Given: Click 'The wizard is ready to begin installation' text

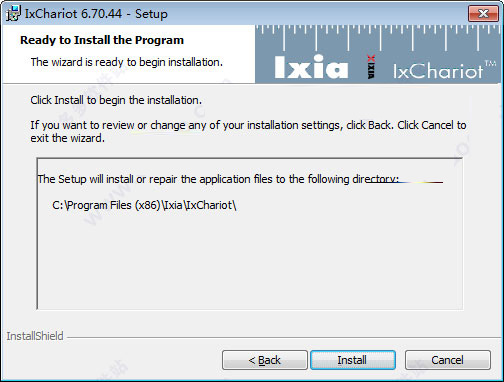Looking at the screenshot, I should 127,62.
